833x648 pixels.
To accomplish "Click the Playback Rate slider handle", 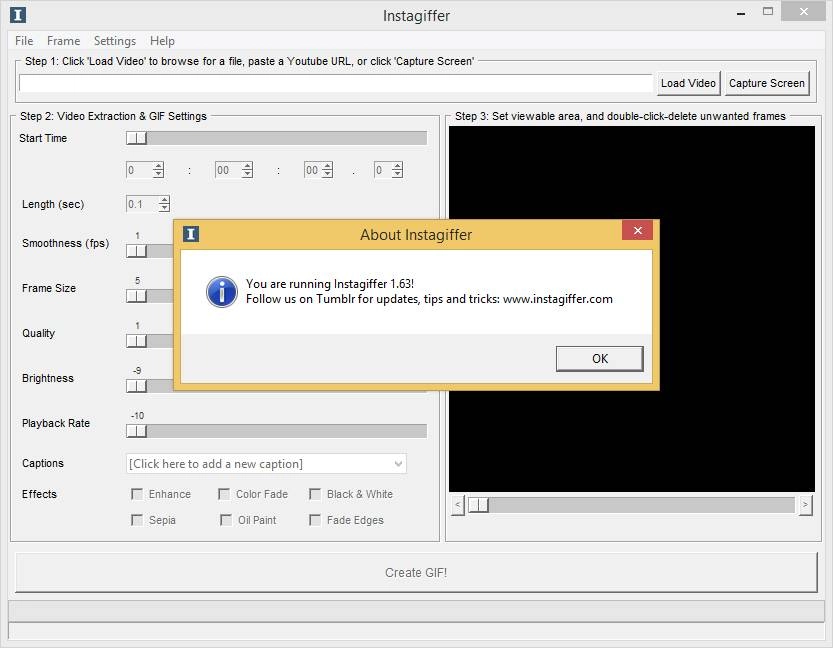I will pyautogui.click(x=137, y=431).
